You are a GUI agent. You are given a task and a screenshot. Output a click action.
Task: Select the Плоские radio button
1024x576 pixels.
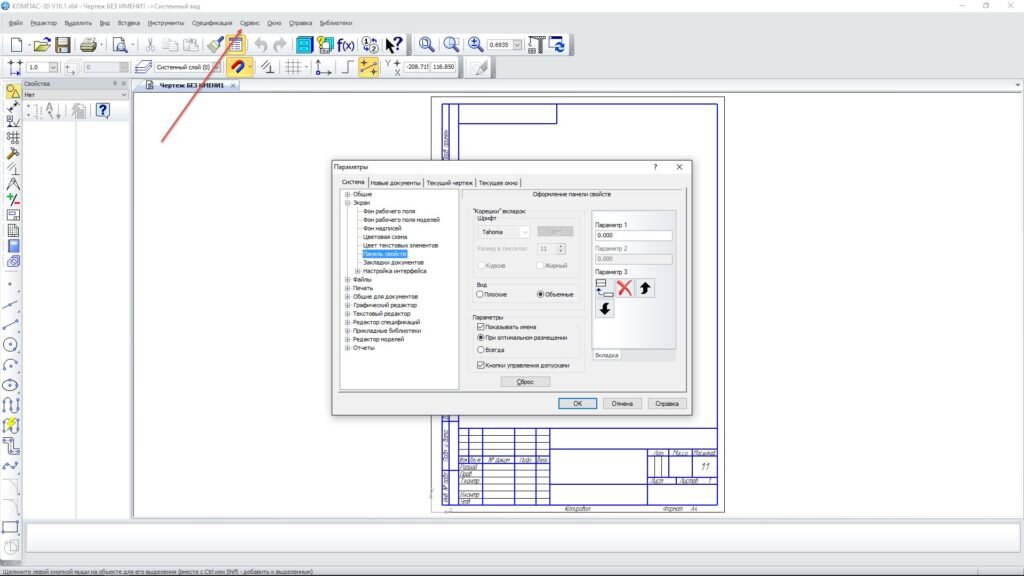tap(480, 295)
